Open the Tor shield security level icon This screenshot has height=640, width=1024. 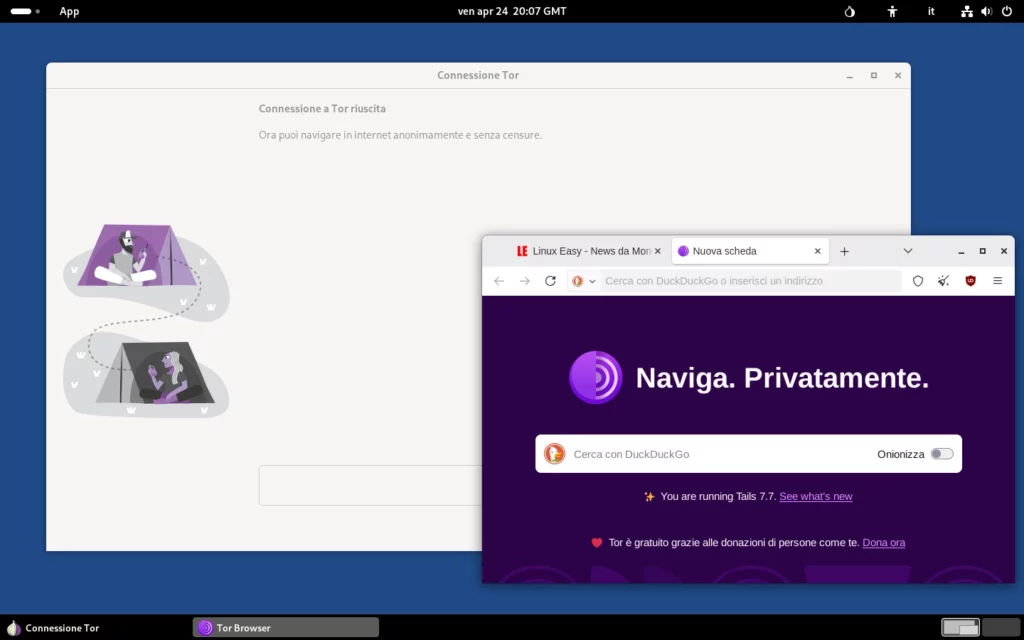click(918, 281)
